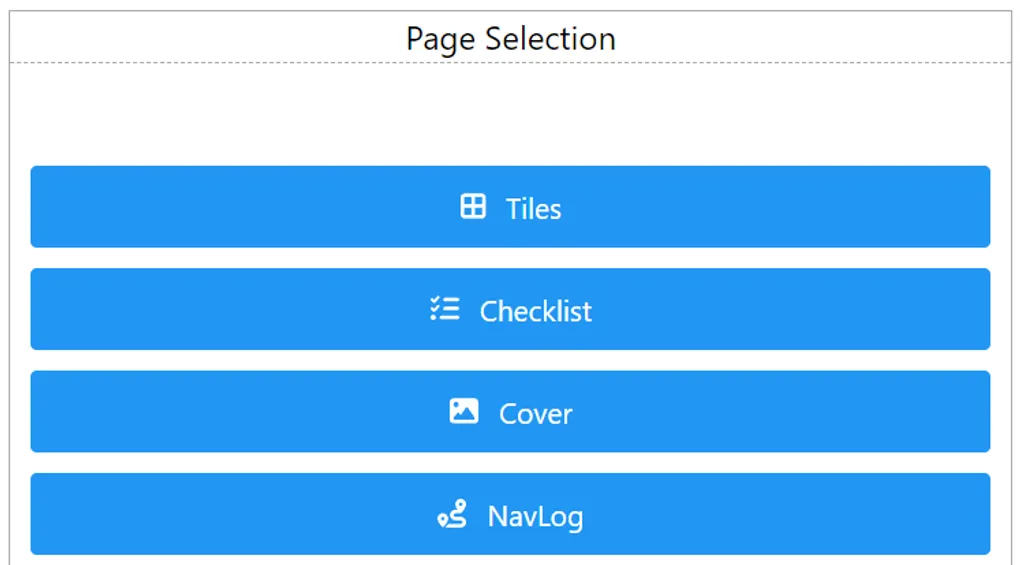The width and height of the screenshot is (1020, 565).
Task: Click empty white space above Tiles button
Action: coord(510,115)
